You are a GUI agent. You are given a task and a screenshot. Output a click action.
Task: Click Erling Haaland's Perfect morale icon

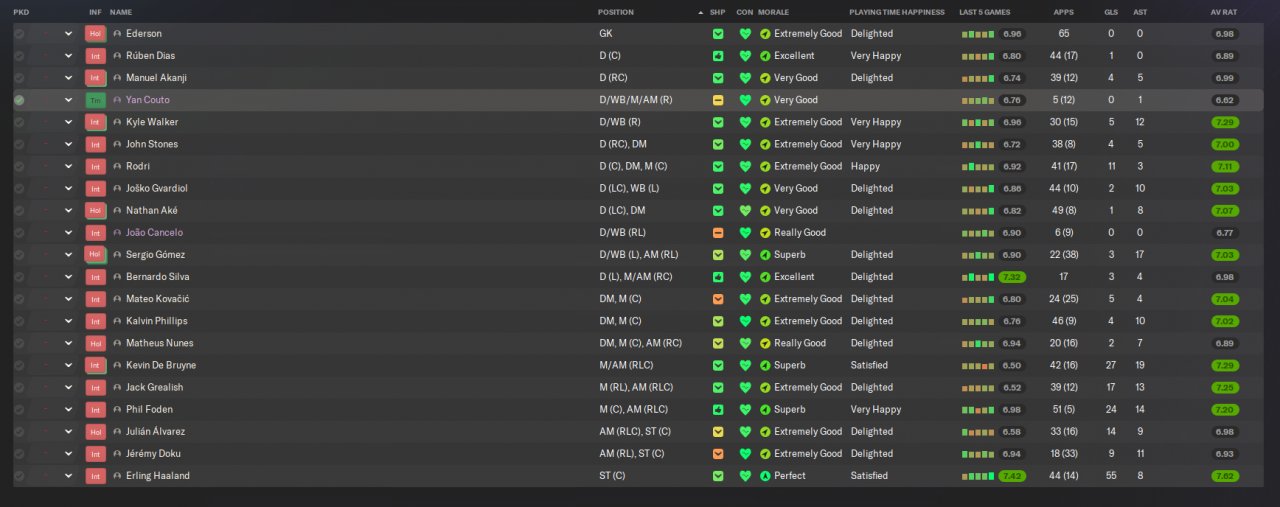765,476
